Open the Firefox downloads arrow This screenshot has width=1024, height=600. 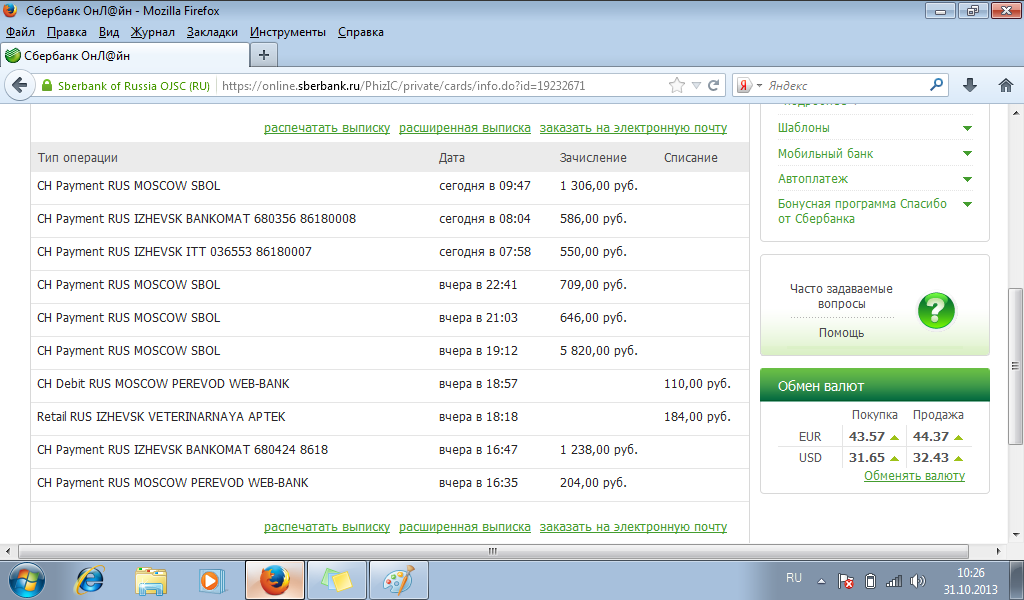(x=970, y=86)
